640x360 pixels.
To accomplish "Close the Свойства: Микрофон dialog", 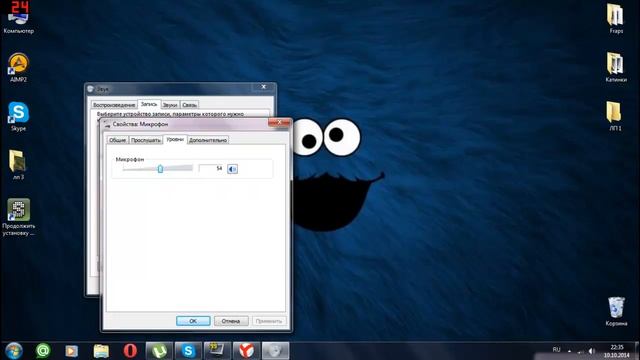I will pyautogui.click(x=279, y=122).
